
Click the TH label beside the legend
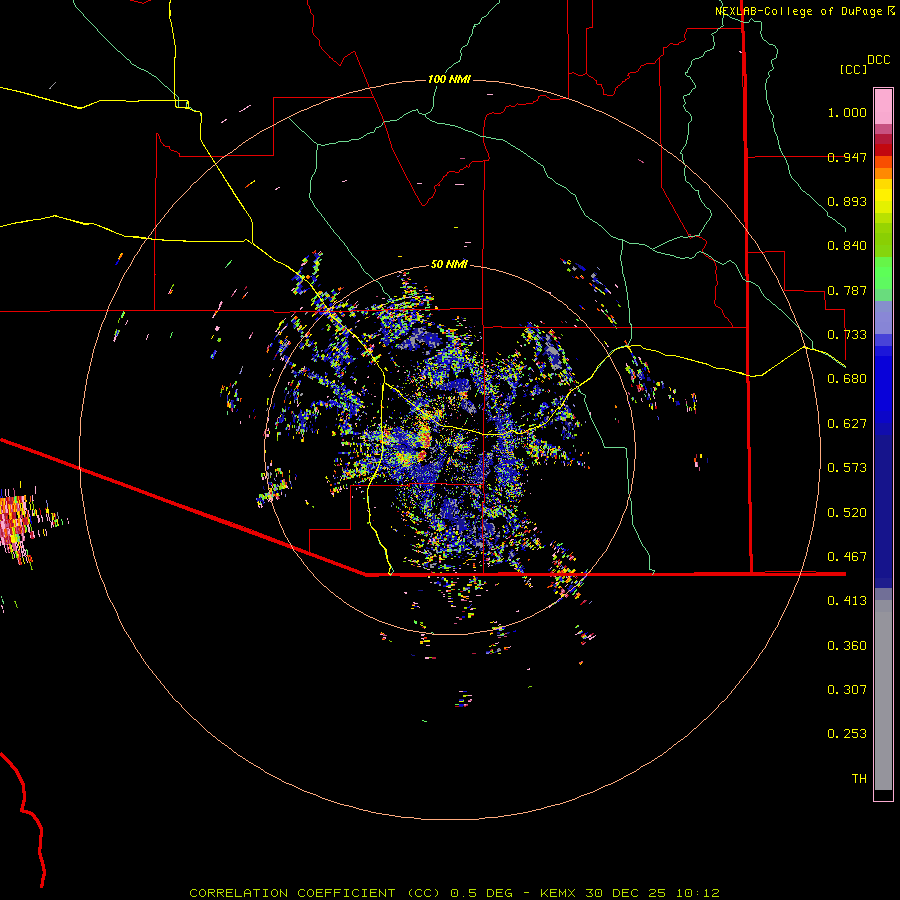tap(859, 779)
